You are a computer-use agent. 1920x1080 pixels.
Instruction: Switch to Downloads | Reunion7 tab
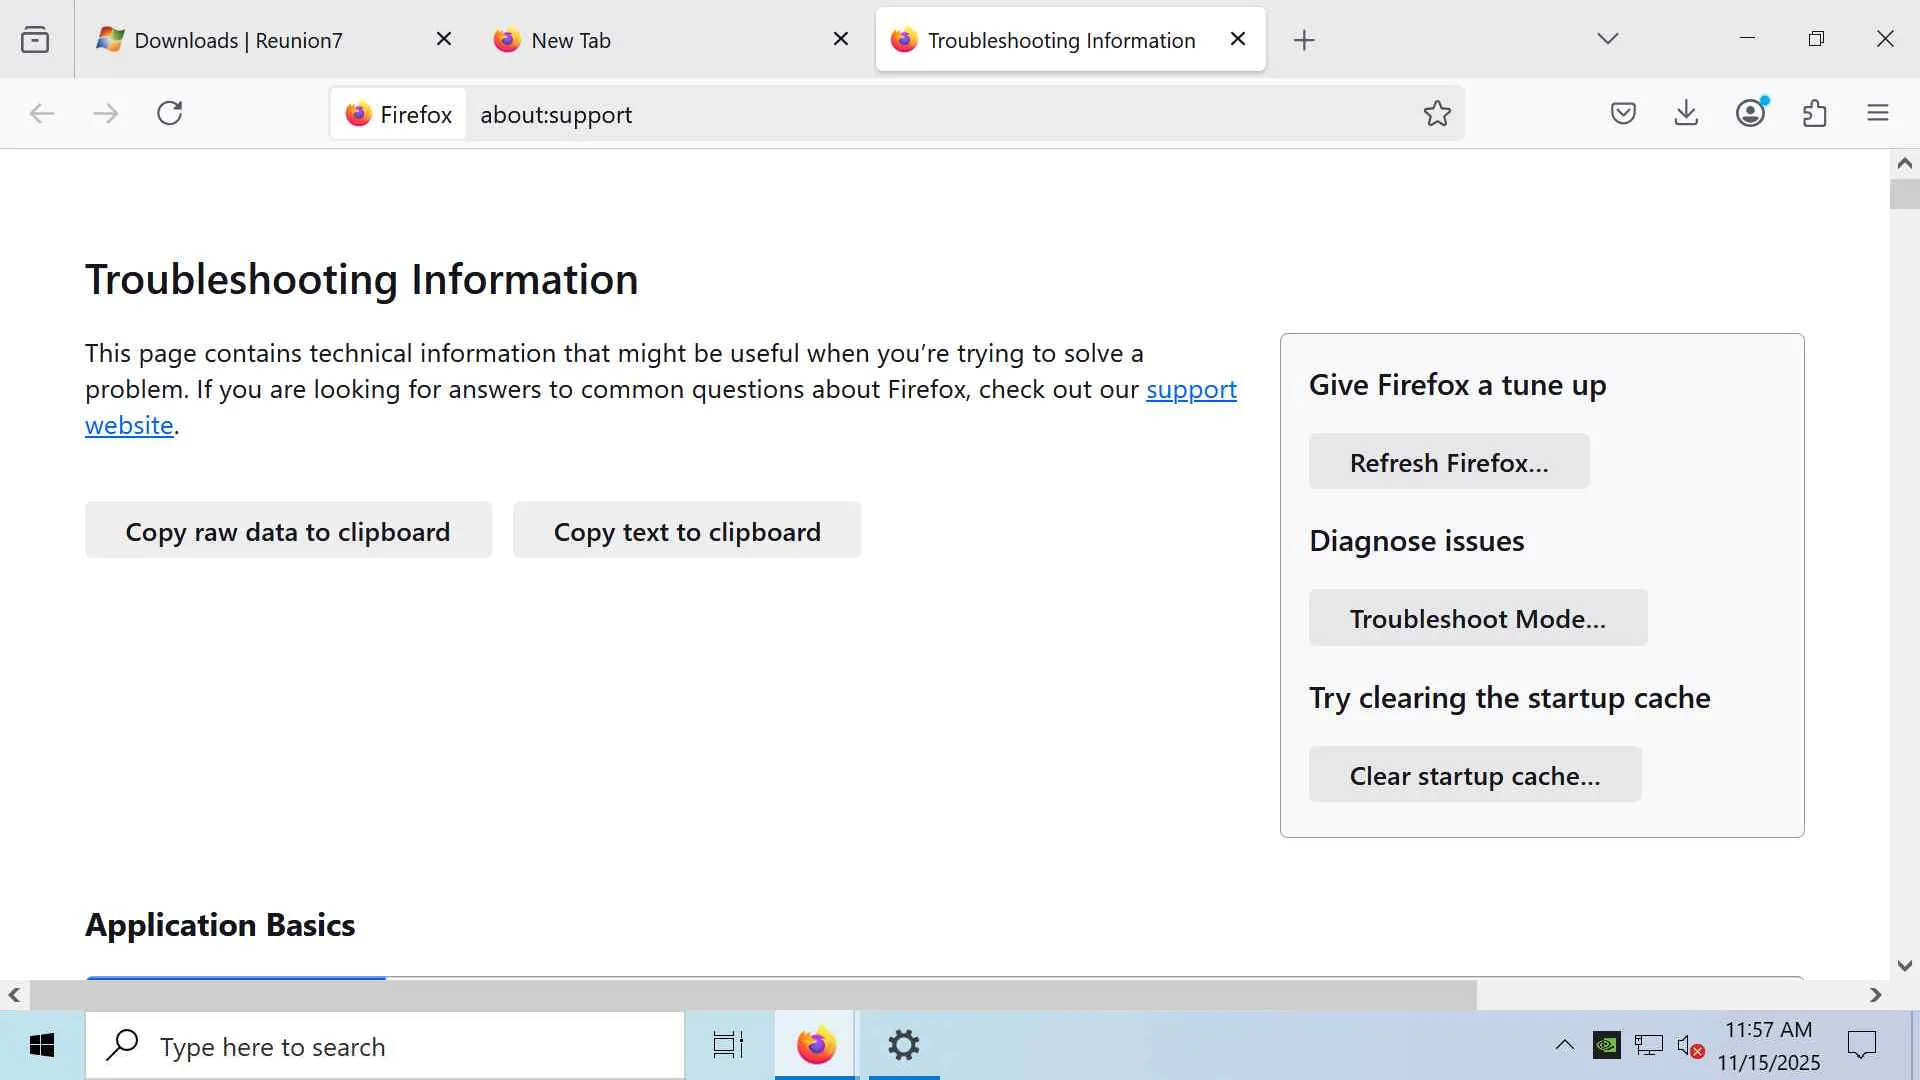click(x=238, y=40)
